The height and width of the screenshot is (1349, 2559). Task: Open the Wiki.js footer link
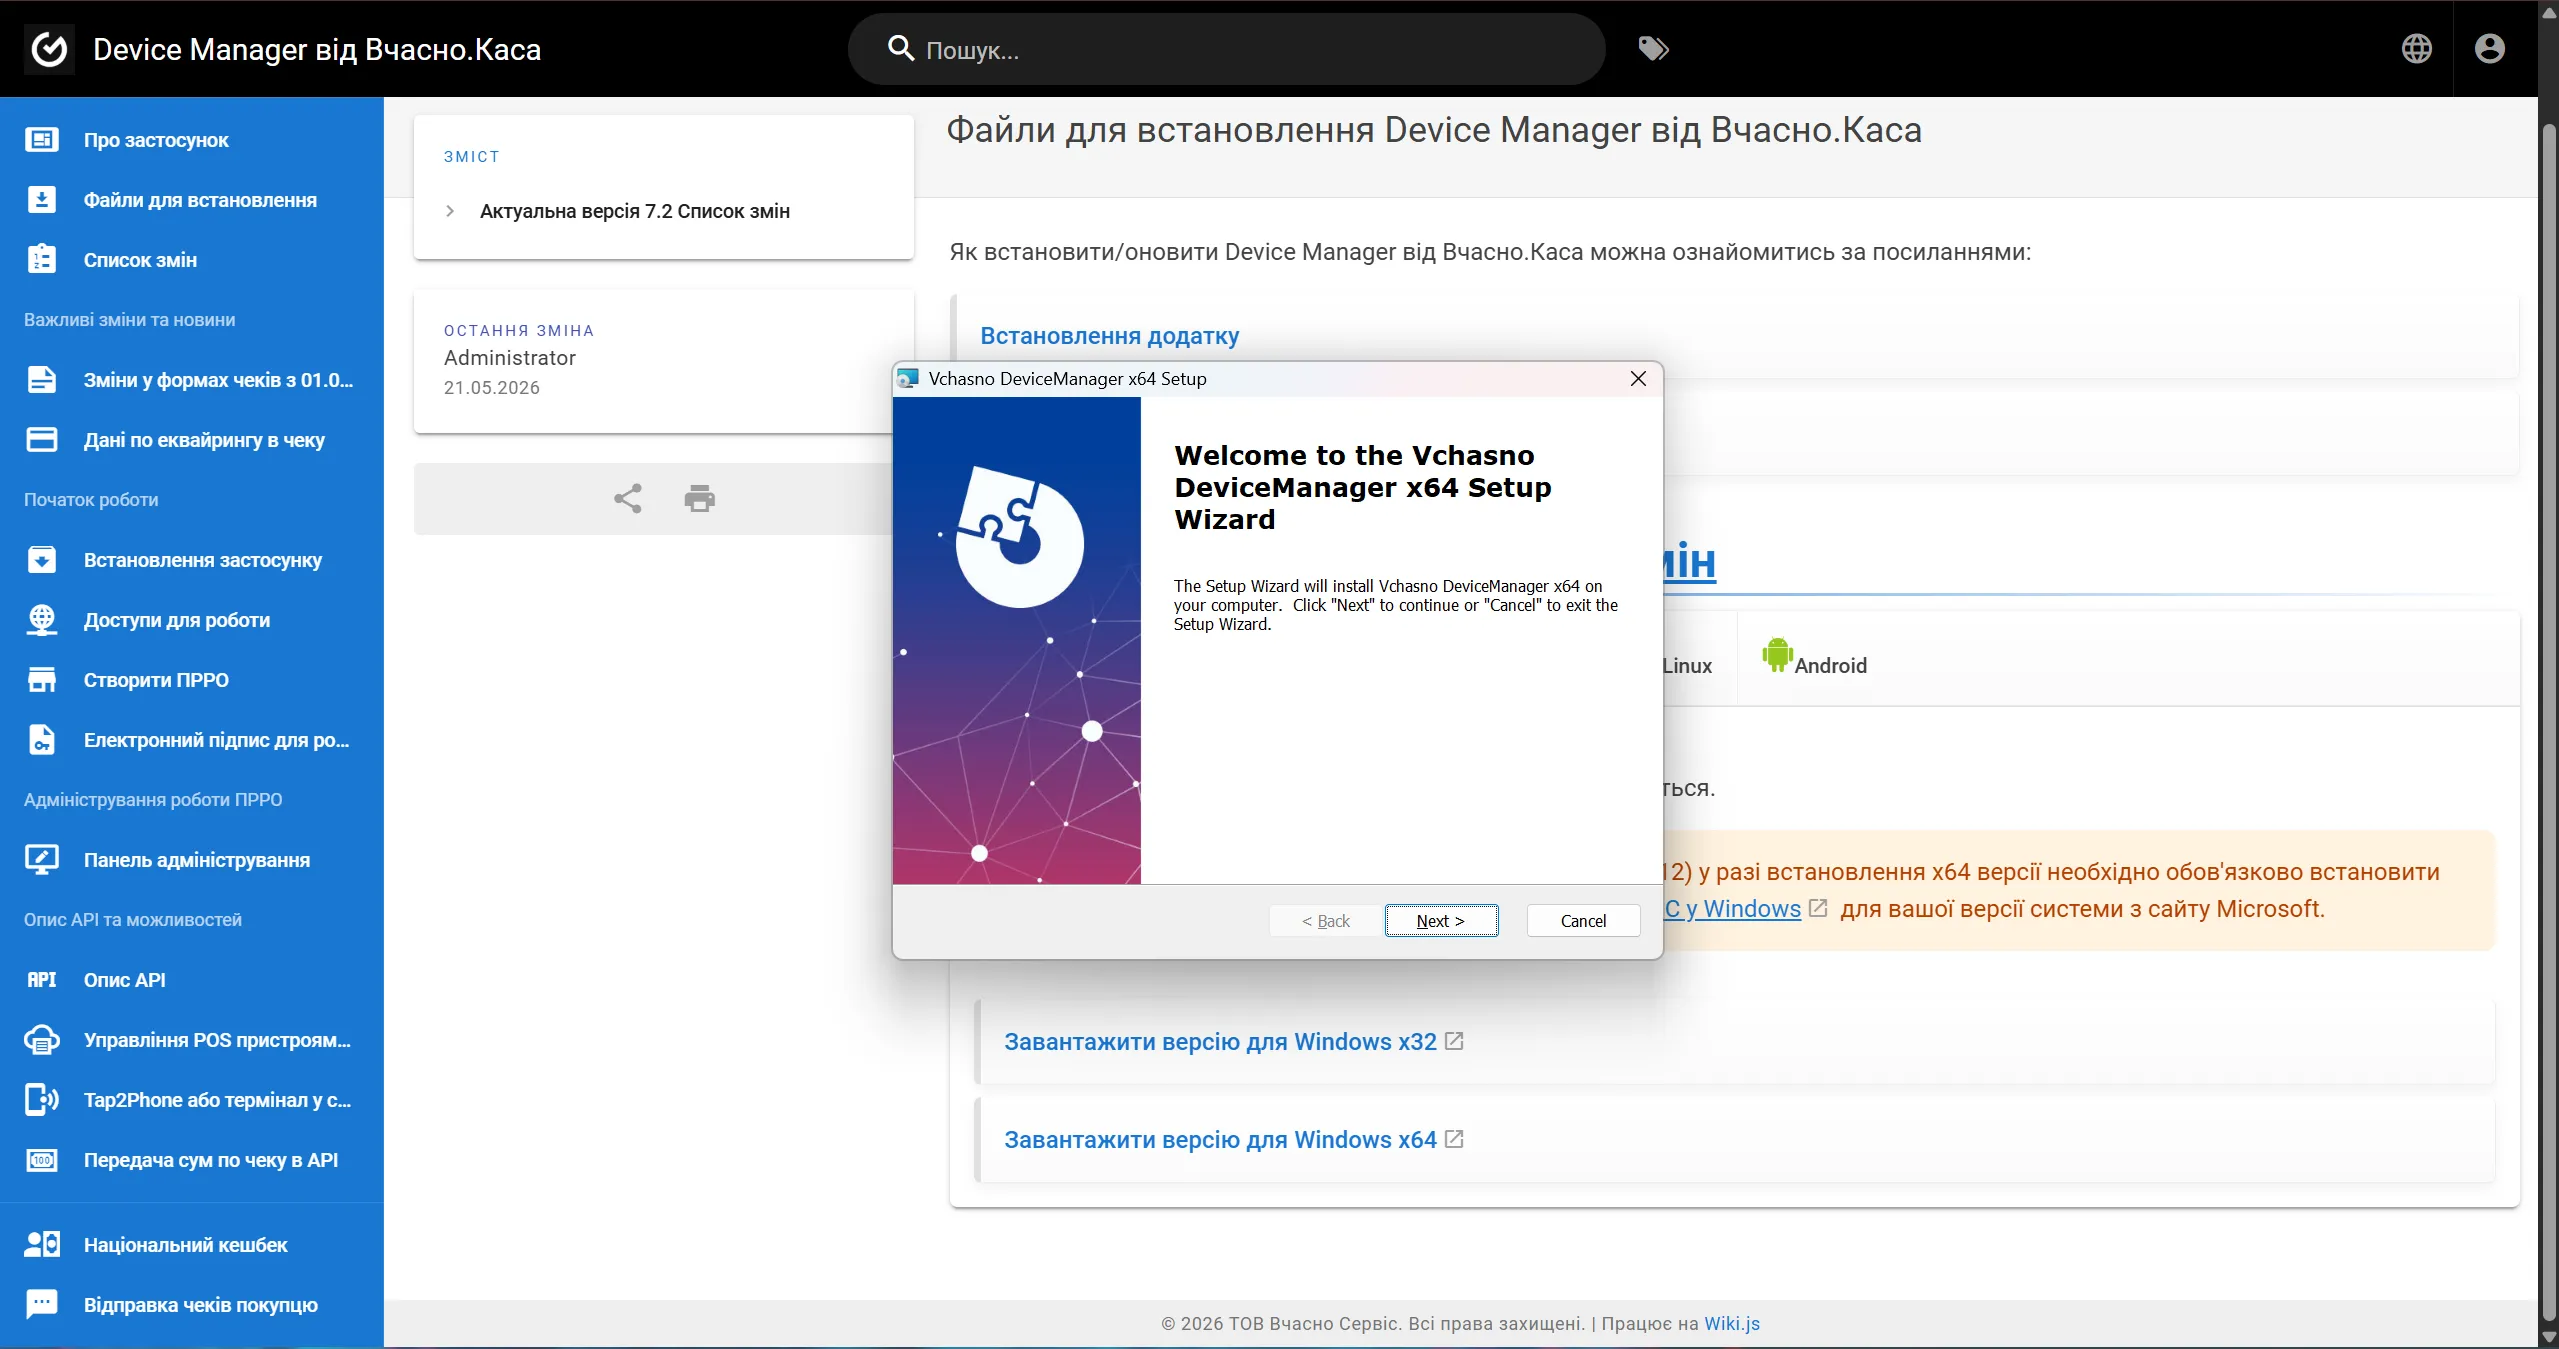[1731, 1323]
